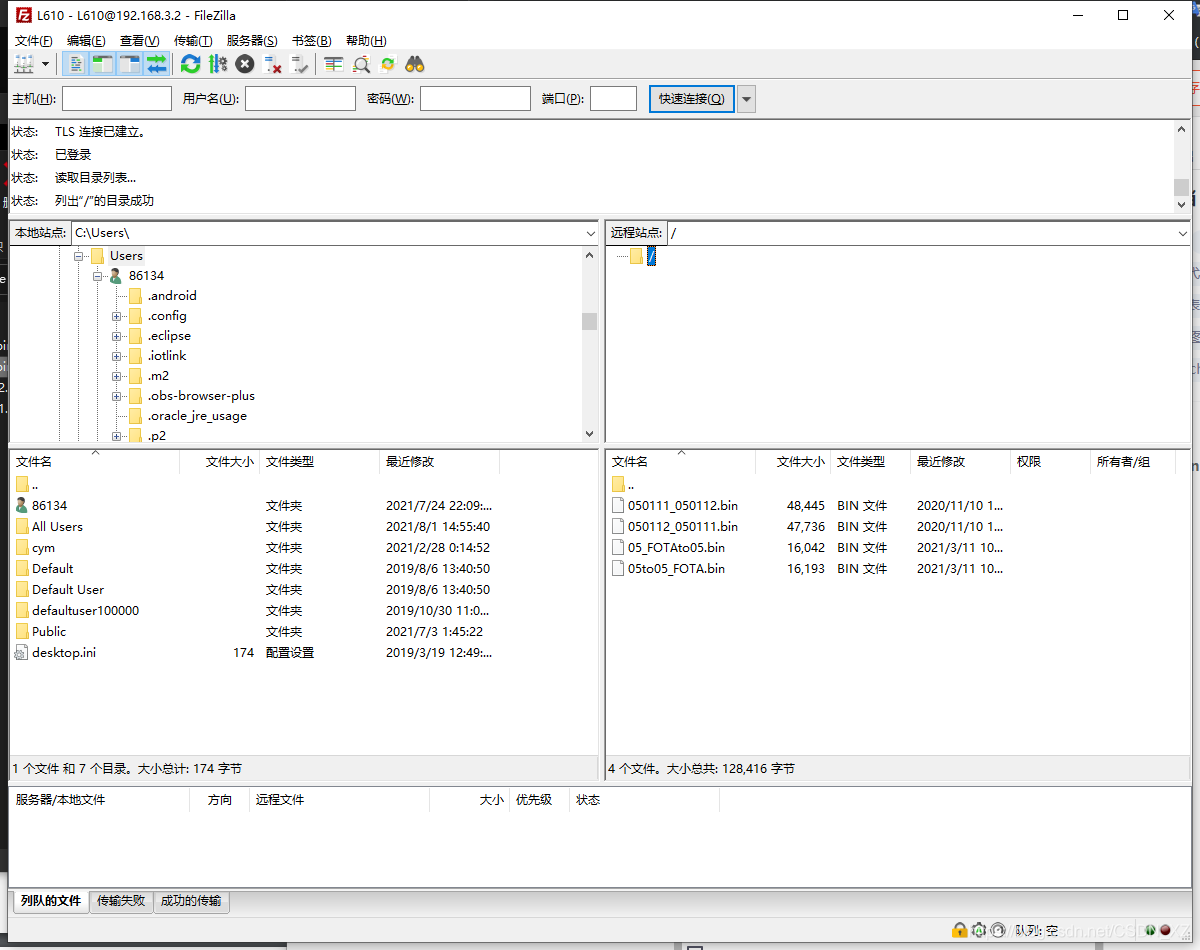This screenshot has height=950, width=1200.
Task: Open the 文件(F) menu
Action: 33,40
